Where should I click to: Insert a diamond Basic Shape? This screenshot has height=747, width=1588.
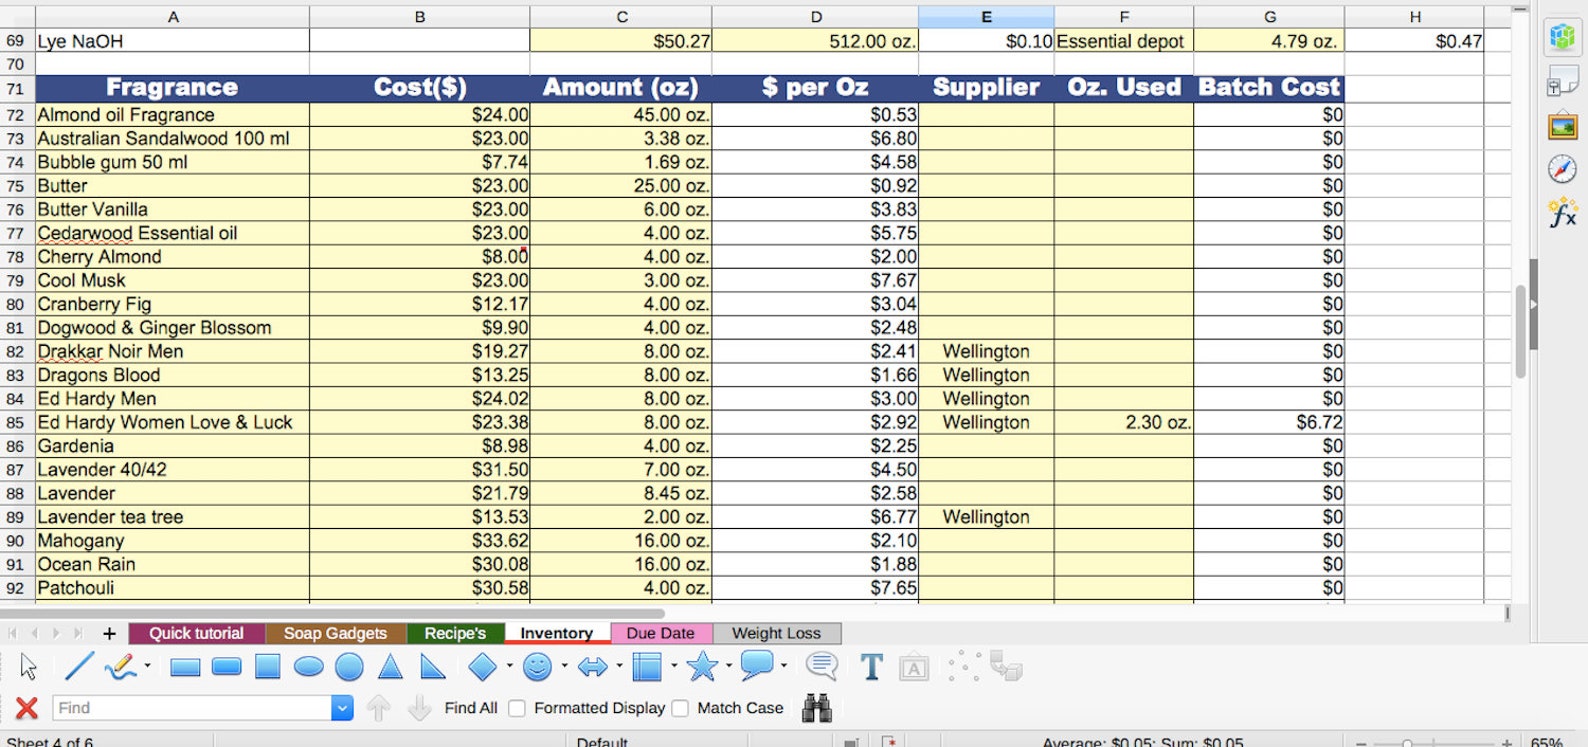tap(482, 666)
